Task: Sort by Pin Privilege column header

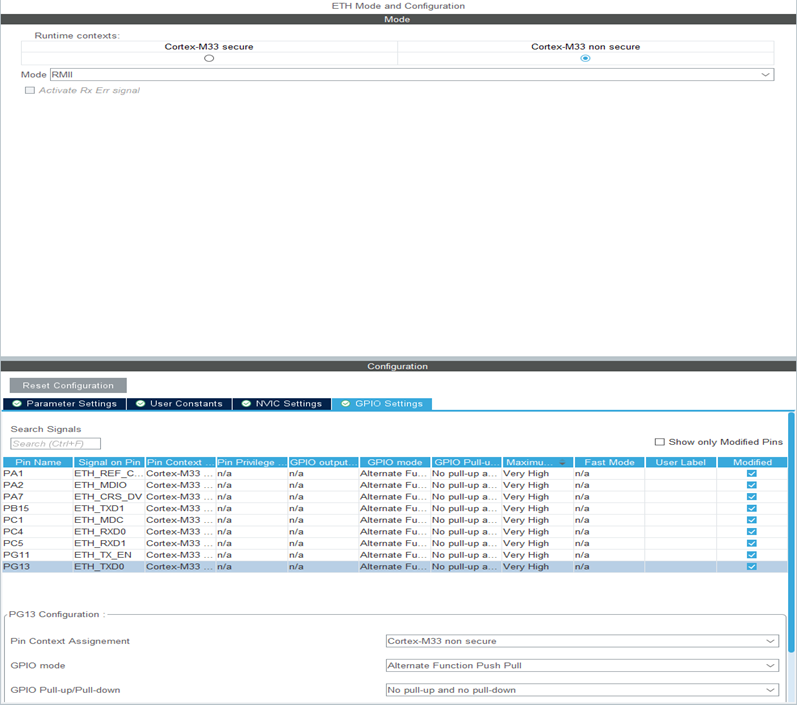Action: [x=252, y=462]
